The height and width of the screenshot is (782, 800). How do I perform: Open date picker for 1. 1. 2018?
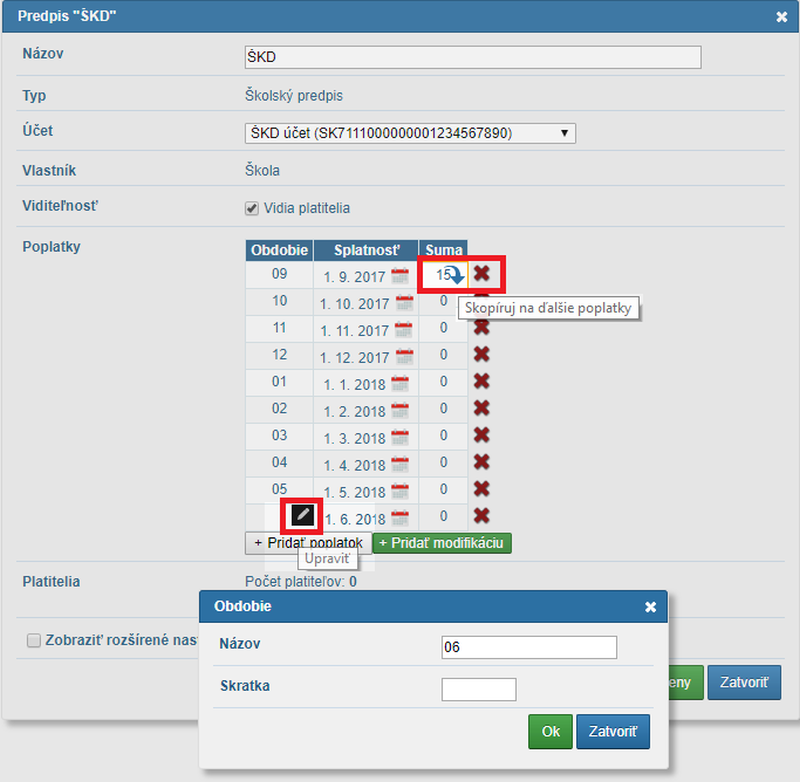(x=400, y=384)
